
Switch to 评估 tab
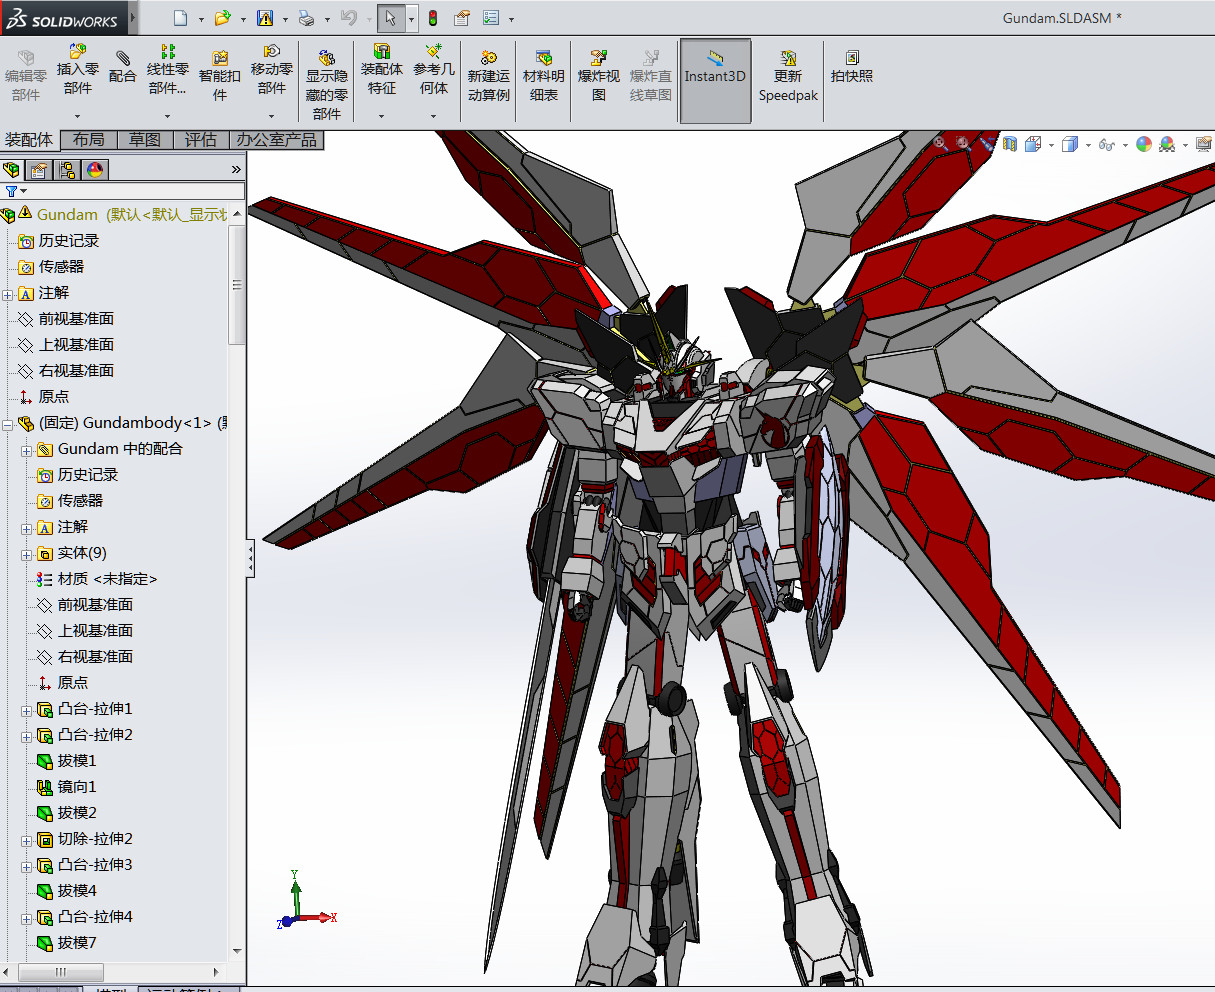click(201, 140)
